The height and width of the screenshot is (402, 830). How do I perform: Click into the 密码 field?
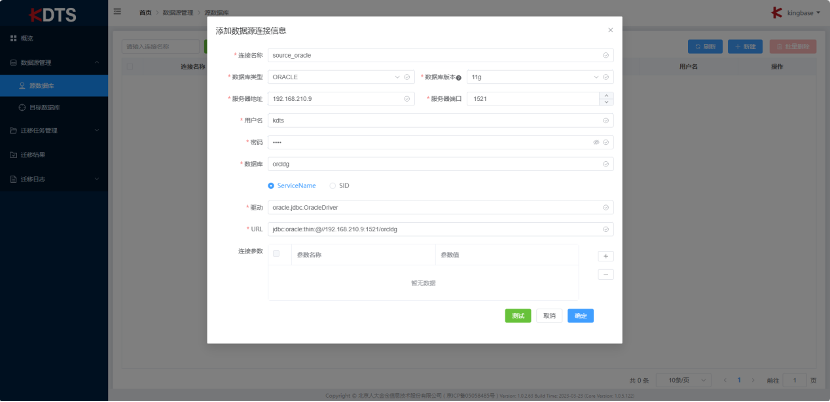point(440,142)
